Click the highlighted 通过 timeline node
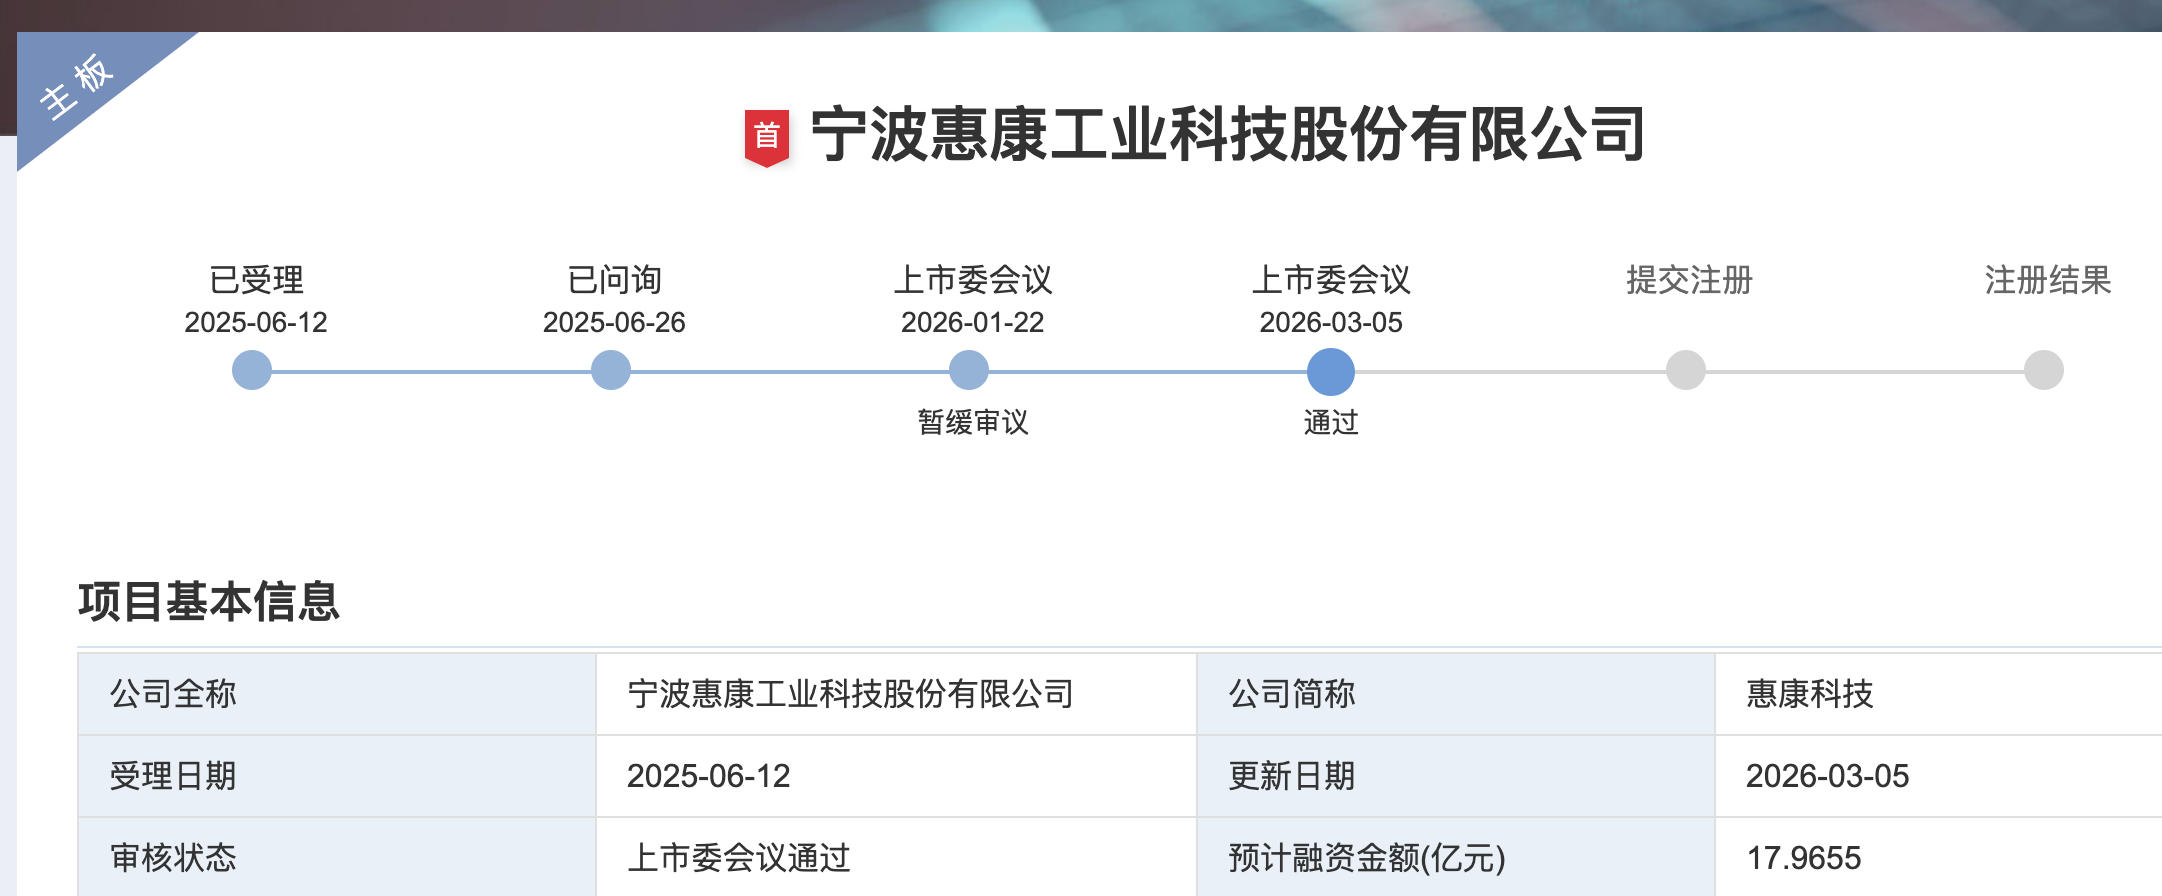This screenshot has width=2162, height=896. tap(1330, 371)
